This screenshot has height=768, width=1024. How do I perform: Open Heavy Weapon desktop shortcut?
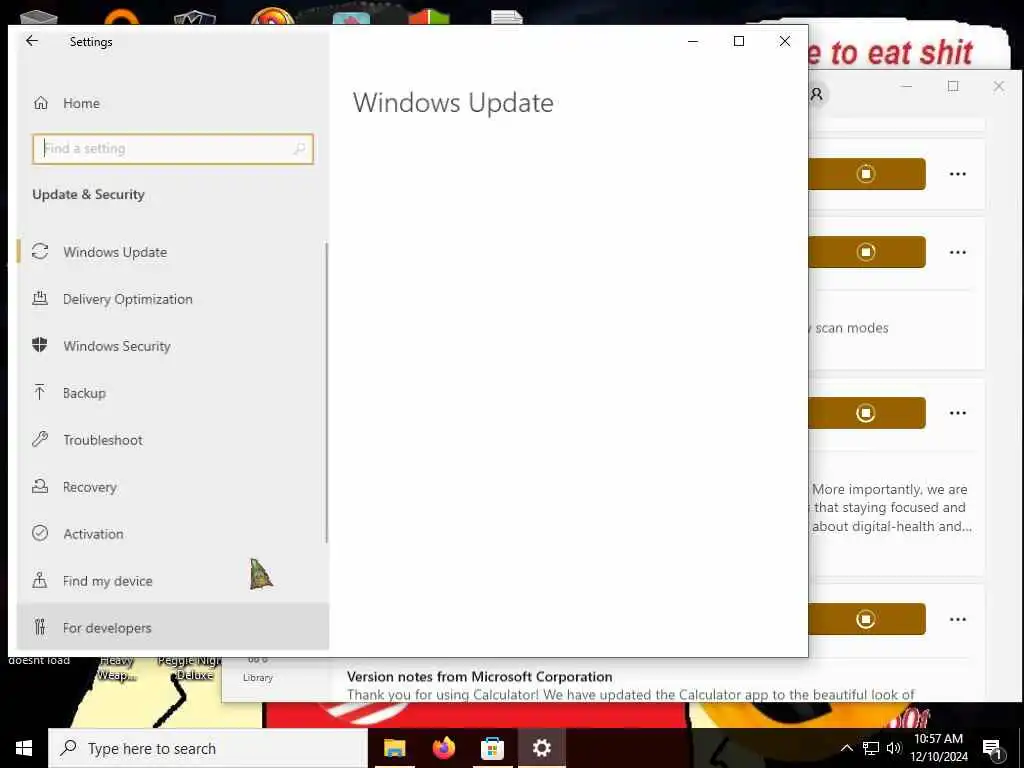pos(118,669)
